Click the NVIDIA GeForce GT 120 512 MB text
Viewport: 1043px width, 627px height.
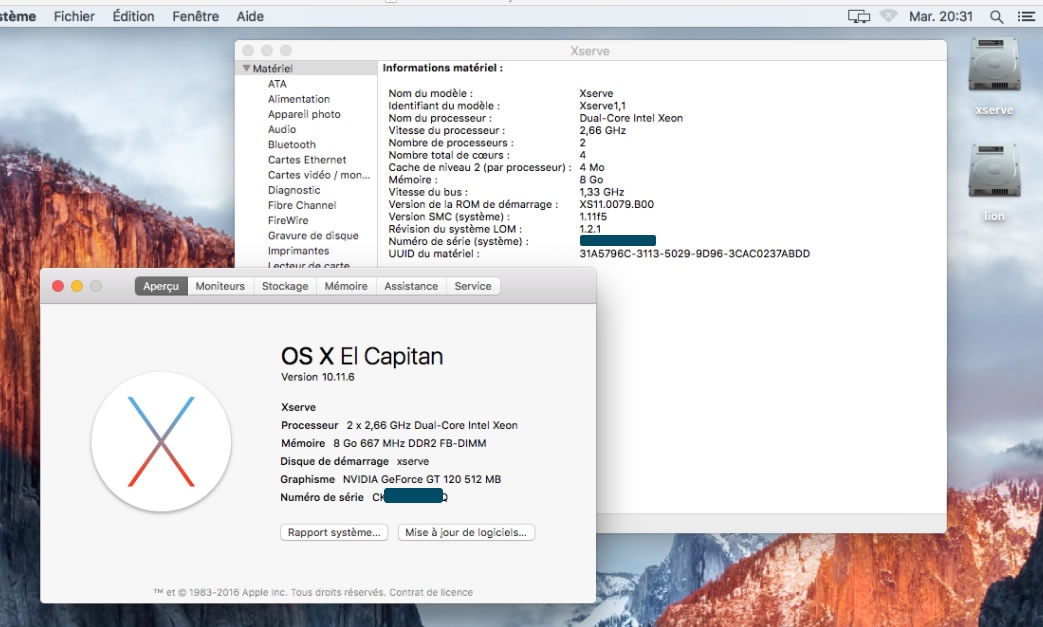[422, 479]
